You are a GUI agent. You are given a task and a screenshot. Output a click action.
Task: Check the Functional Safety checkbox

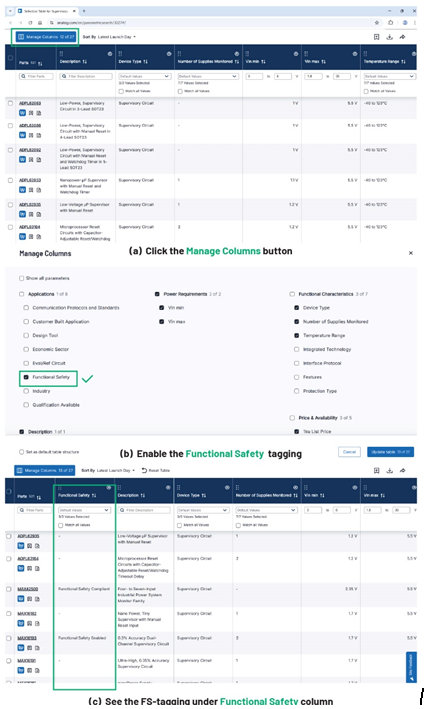point(26,377)
